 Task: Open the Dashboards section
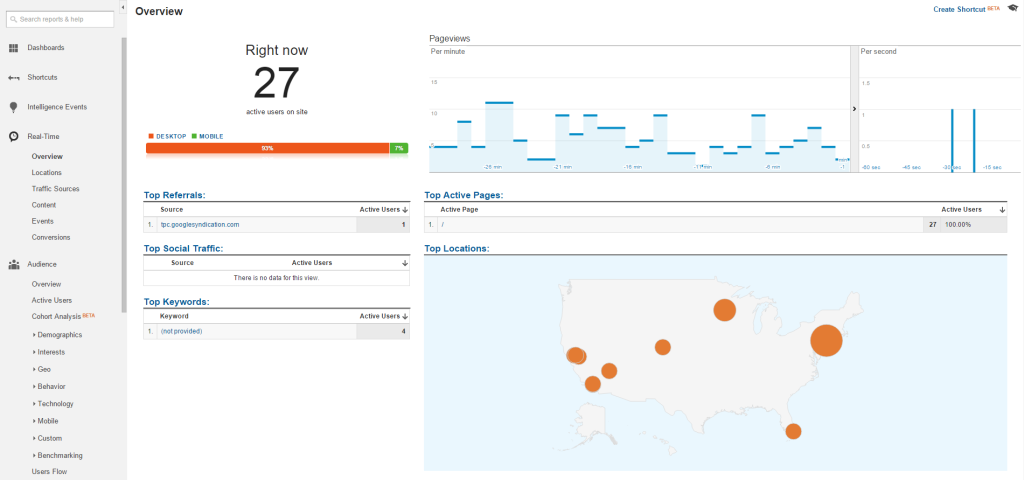click(x=46, y=48)
